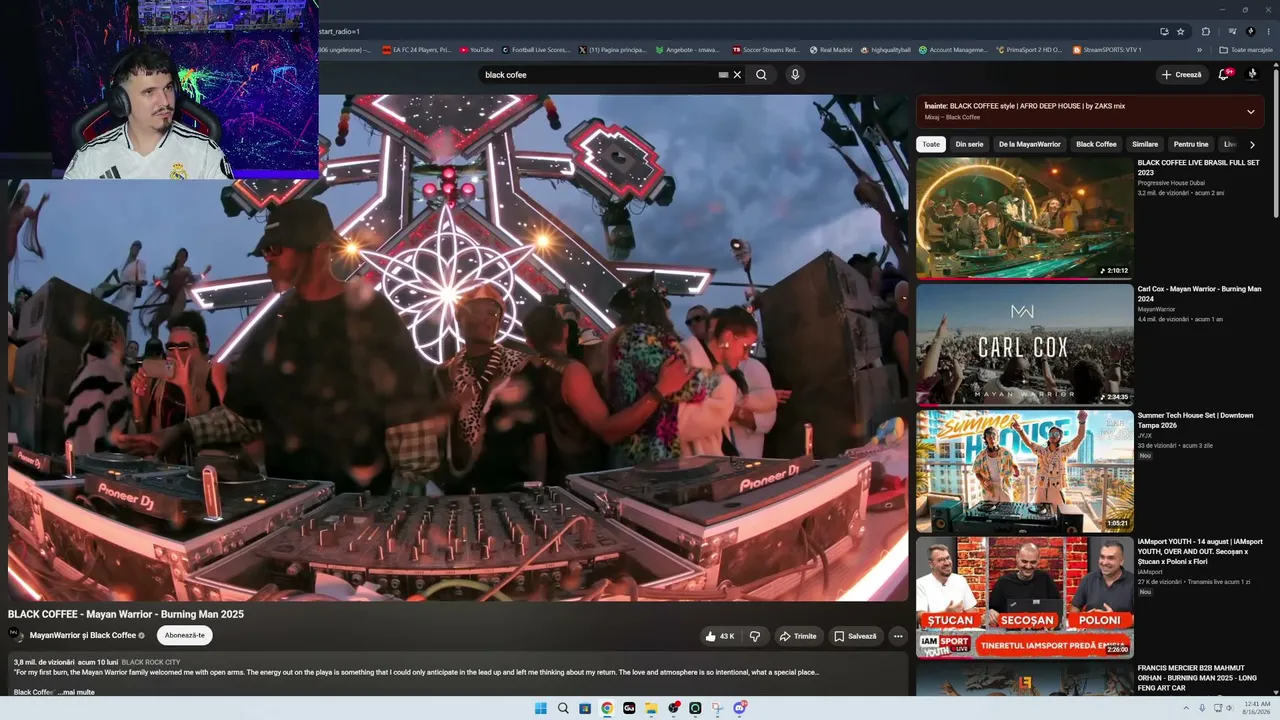
Task: Show more bookmarks with the chevron
Action: [x=1199, y=49]
